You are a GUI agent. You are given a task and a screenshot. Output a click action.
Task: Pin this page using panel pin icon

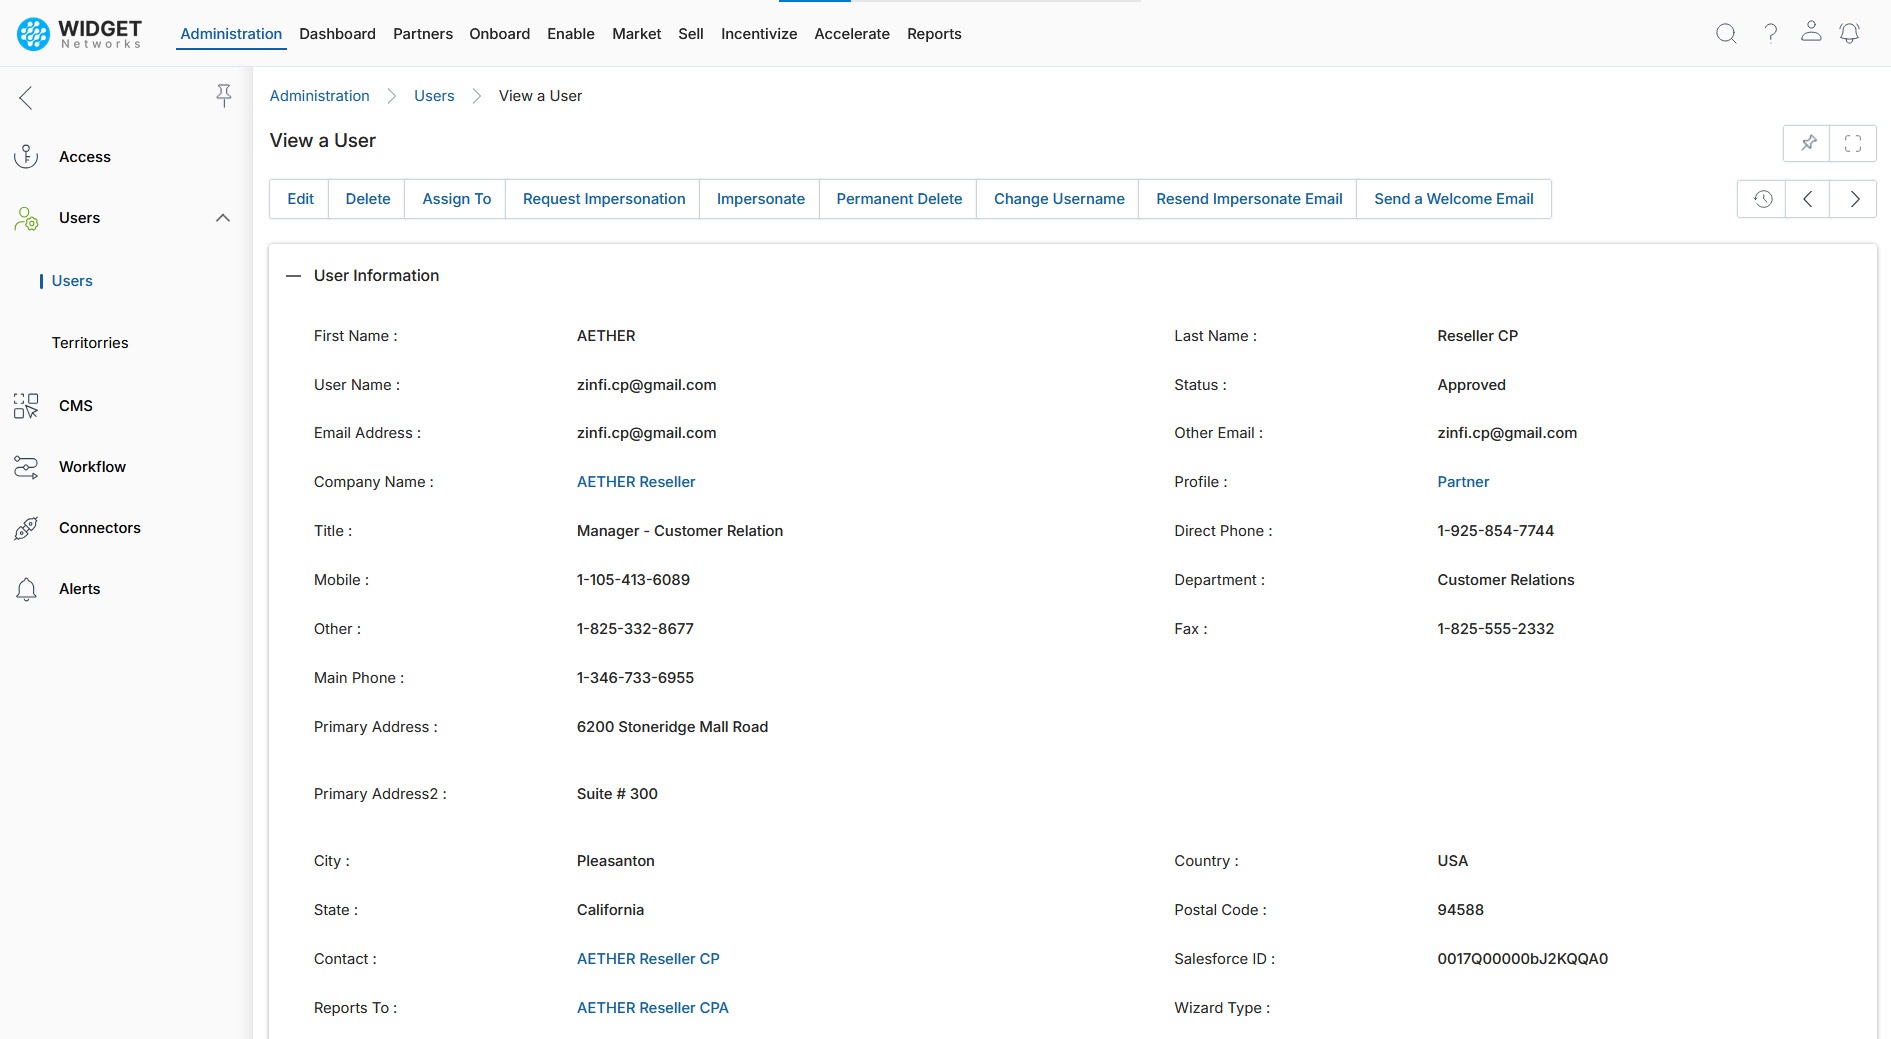[1808, 143]
